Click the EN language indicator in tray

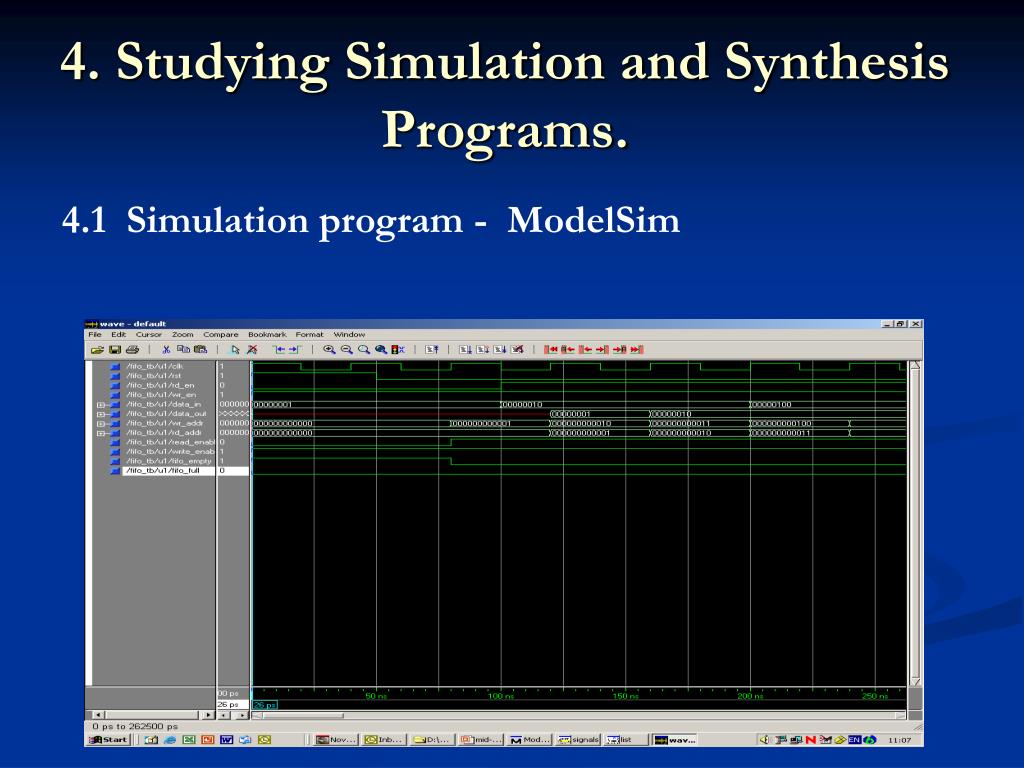point(854,740)
